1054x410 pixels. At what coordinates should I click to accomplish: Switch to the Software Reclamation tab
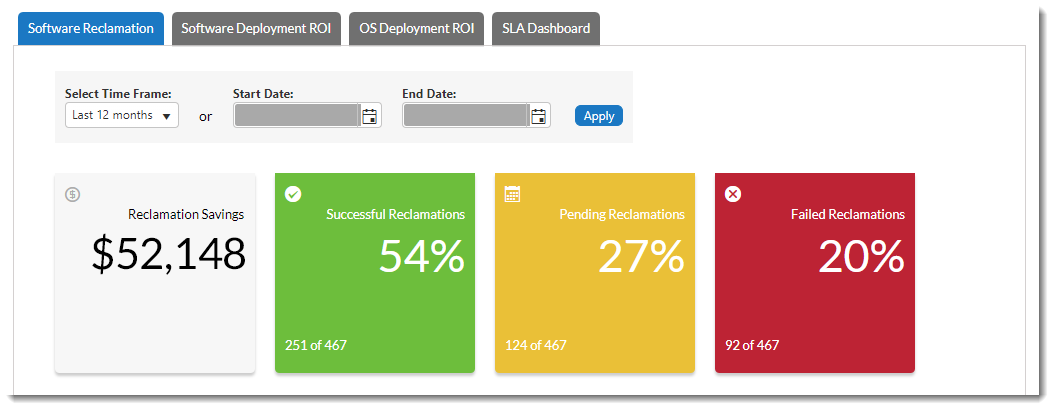91,28
